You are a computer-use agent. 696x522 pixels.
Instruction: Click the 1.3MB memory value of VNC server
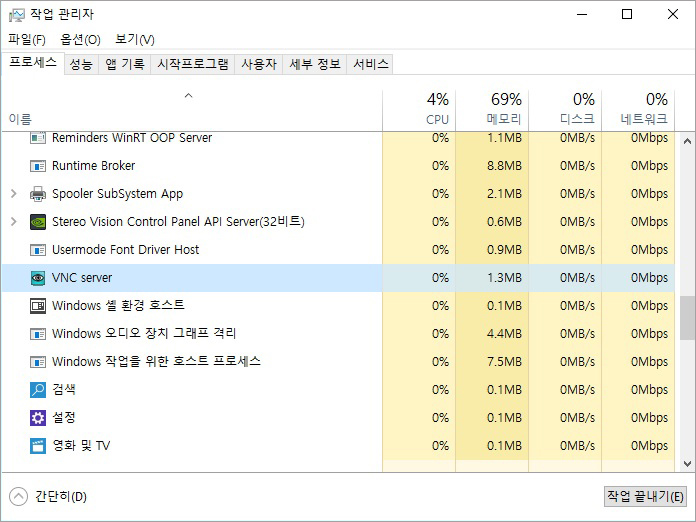point(504,278)
